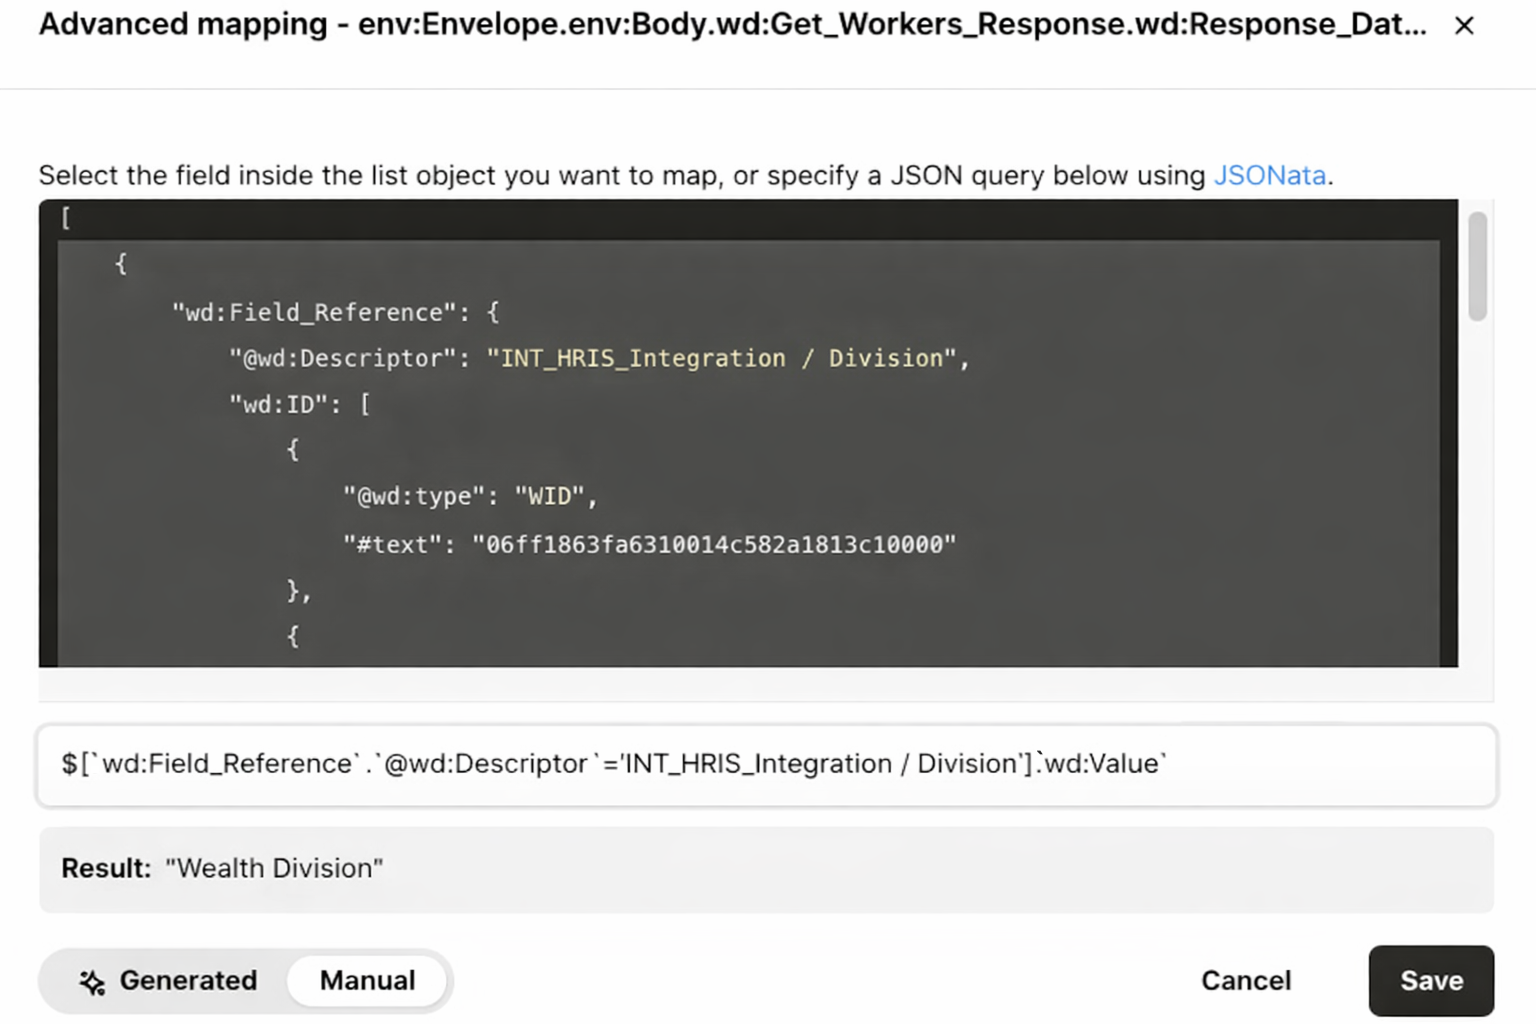Close the Advanced mapping dialog
The width and height of the screenshot is (1536, 1024).
click(x=1464, y=25)
